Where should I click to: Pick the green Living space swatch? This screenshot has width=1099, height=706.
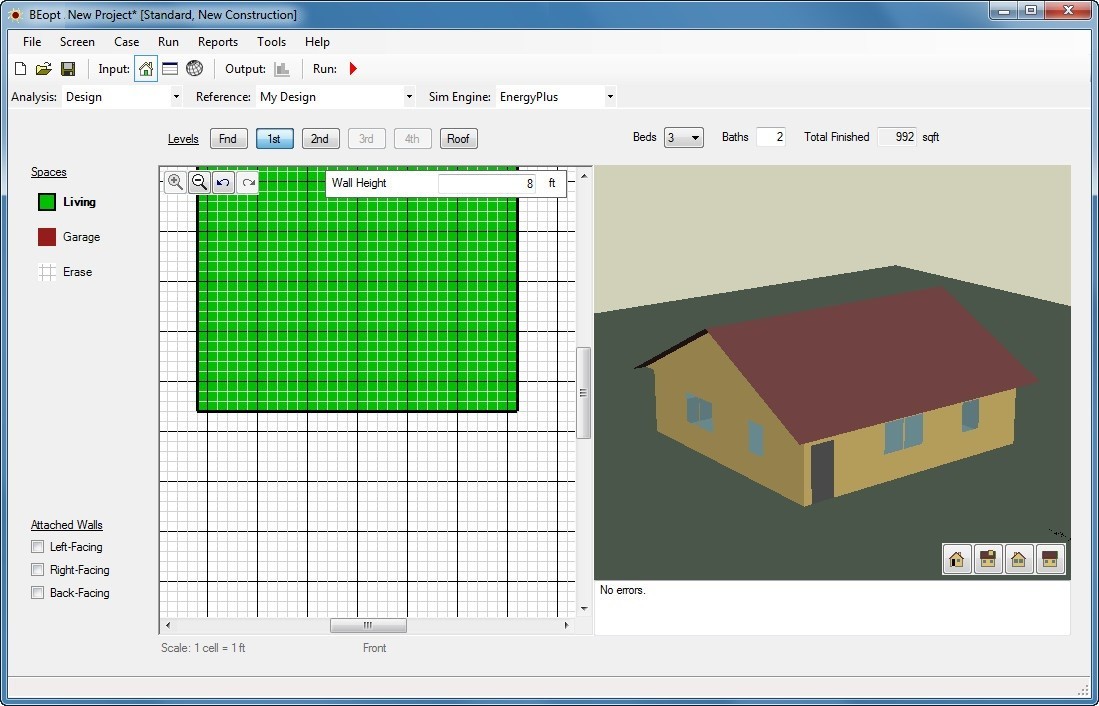47,202
